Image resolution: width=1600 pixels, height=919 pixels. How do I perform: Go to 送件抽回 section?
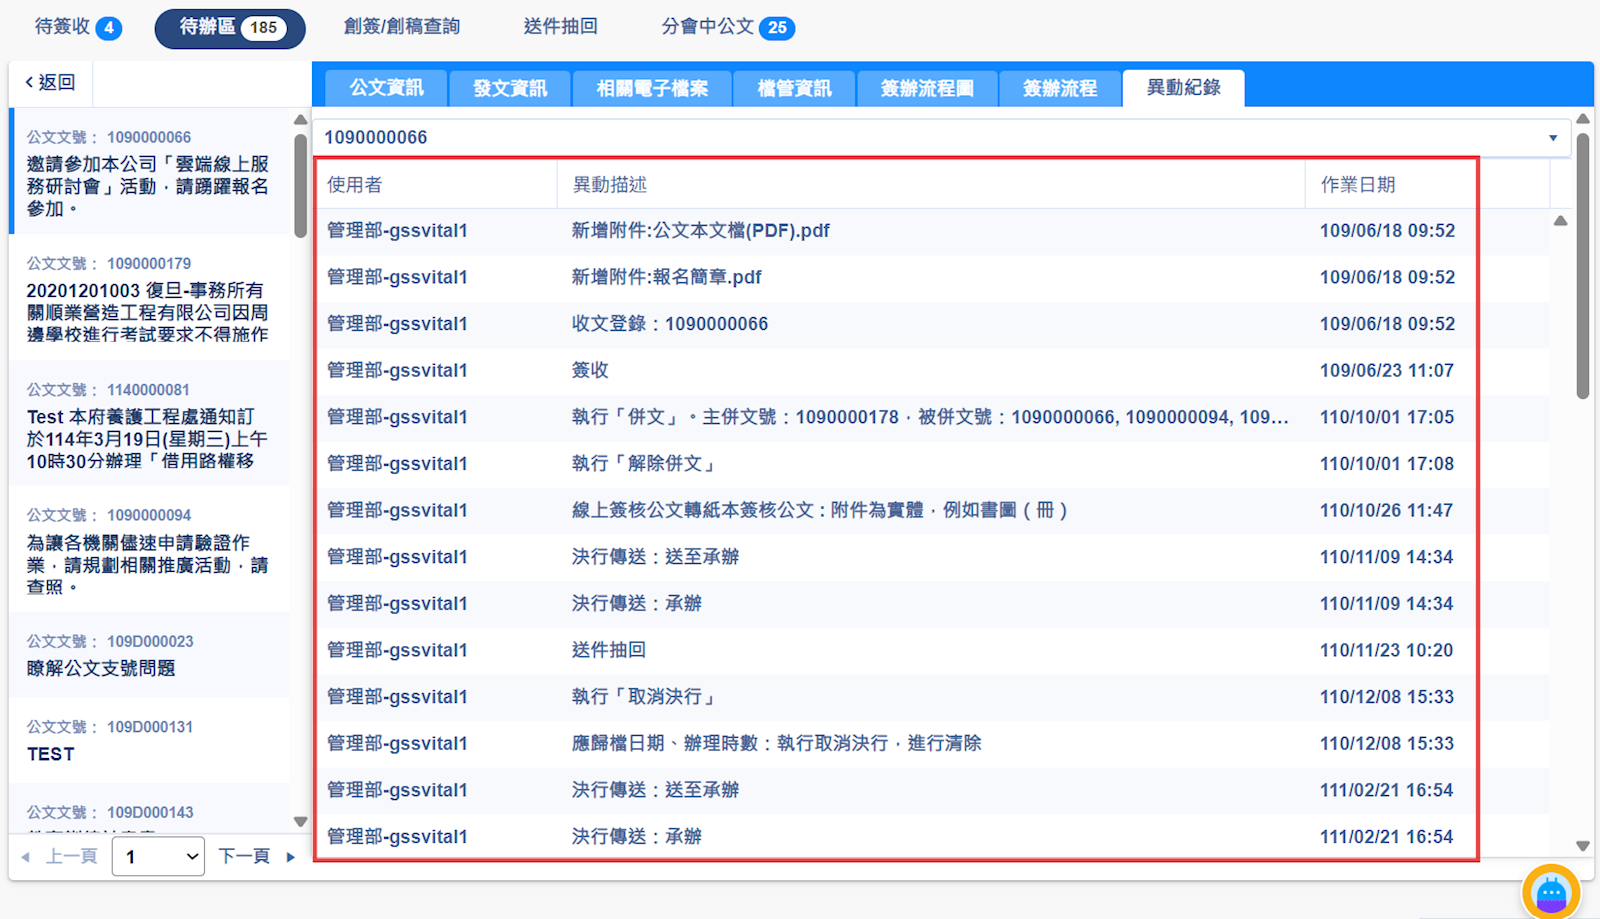[560, 27]
